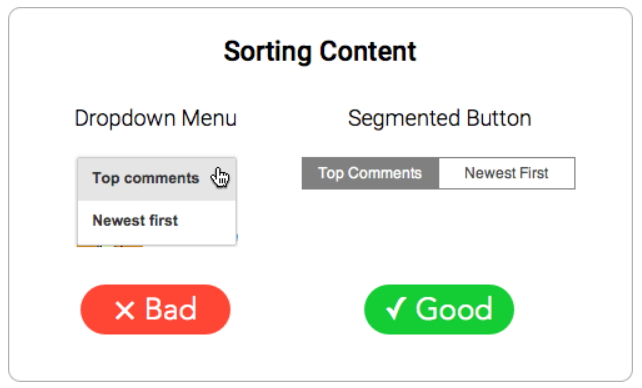Select the highlighted Top comments dropdown option
The width and height of the screenshot is (642, 388).
[157, 179]
